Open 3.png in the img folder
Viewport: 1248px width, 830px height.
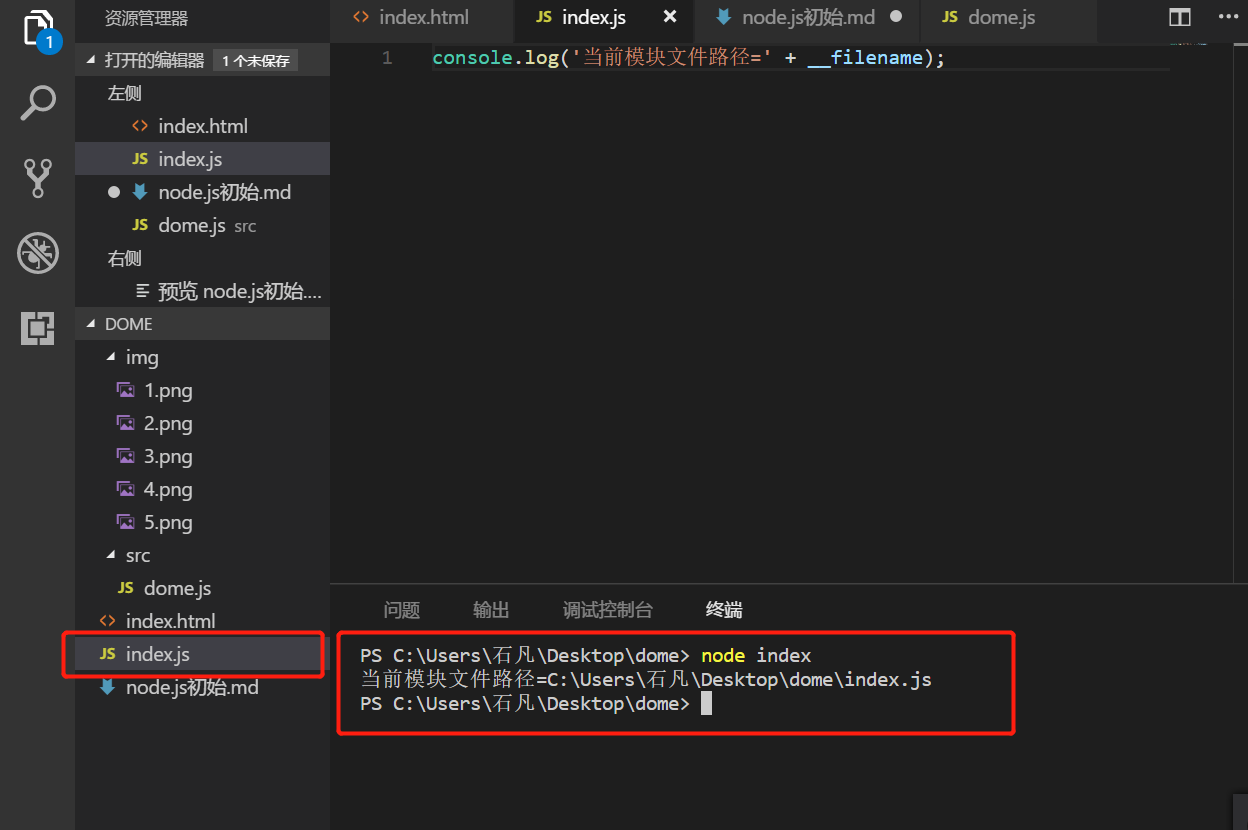167,456
